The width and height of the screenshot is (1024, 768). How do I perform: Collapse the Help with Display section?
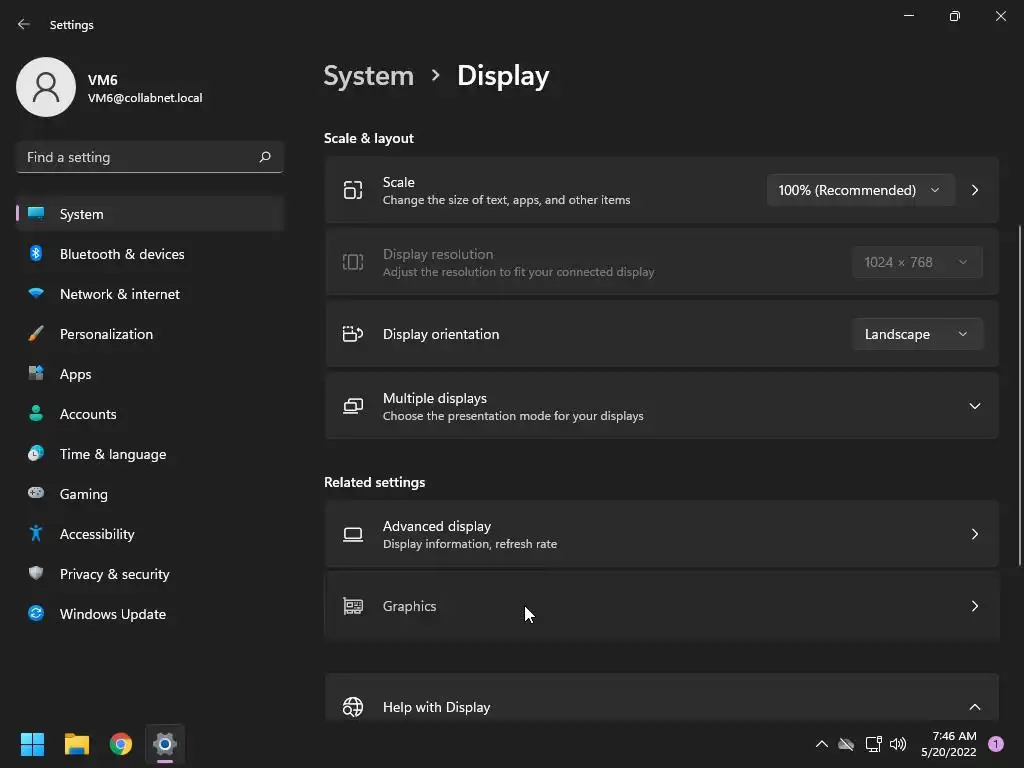[x=974, y=707]
